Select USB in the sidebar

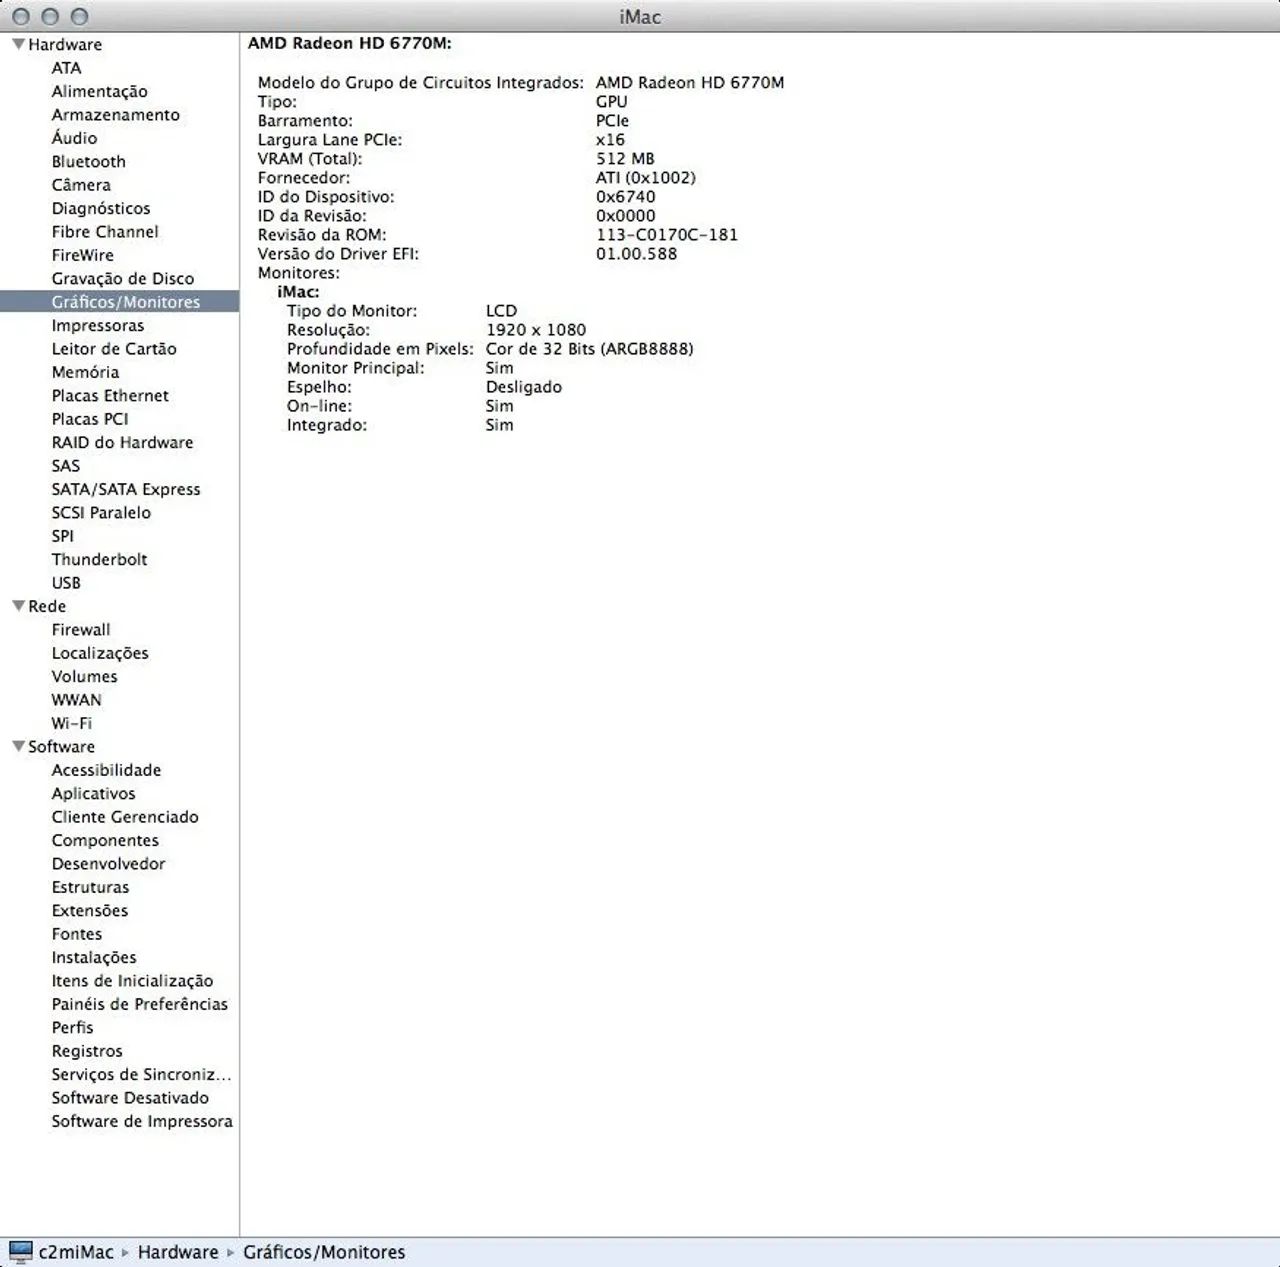66,583
